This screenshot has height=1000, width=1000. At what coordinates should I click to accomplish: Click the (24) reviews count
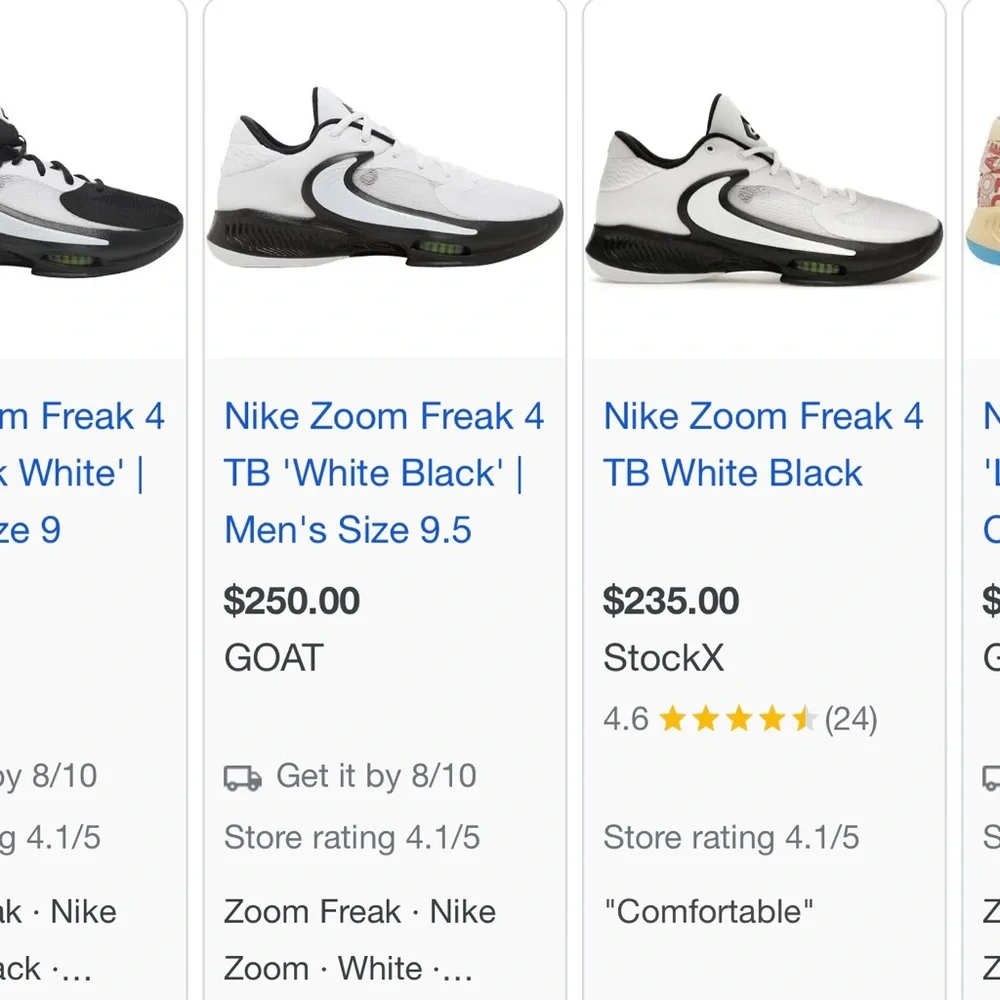pyautogui.click(x=851, y=718)
